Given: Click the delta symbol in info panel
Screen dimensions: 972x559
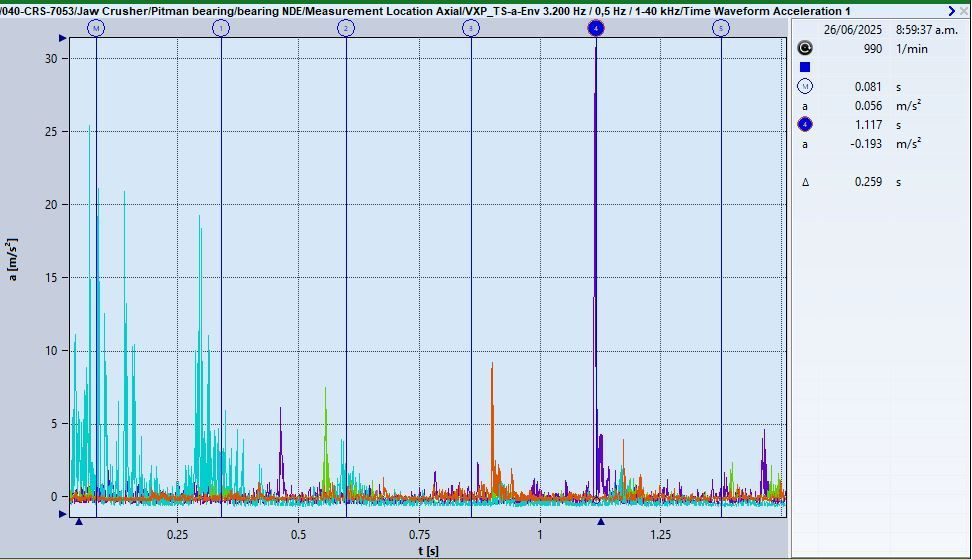Looking at the screenshot, I should [805, 182].
